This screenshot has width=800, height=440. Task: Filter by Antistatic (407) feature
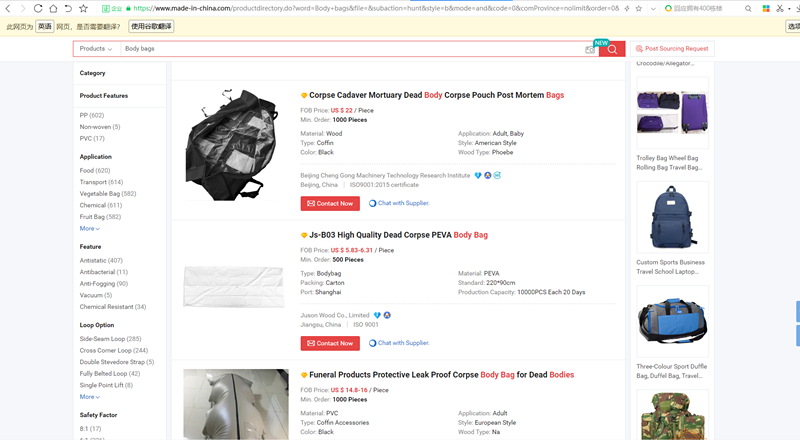pos(101,260)
